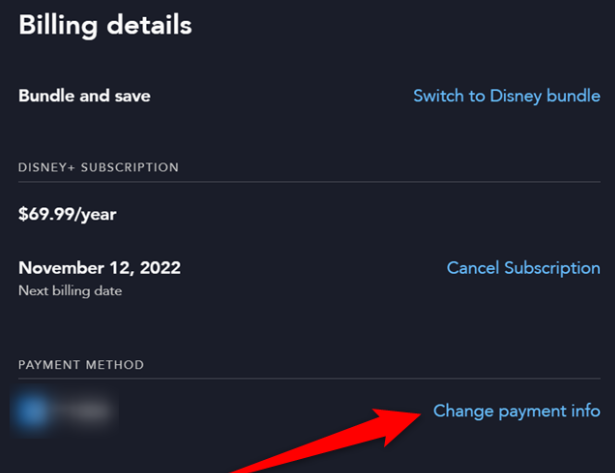Viewport: 615px width, 473px height.
Task: Select Cancel Subscription
Action: 524,268
